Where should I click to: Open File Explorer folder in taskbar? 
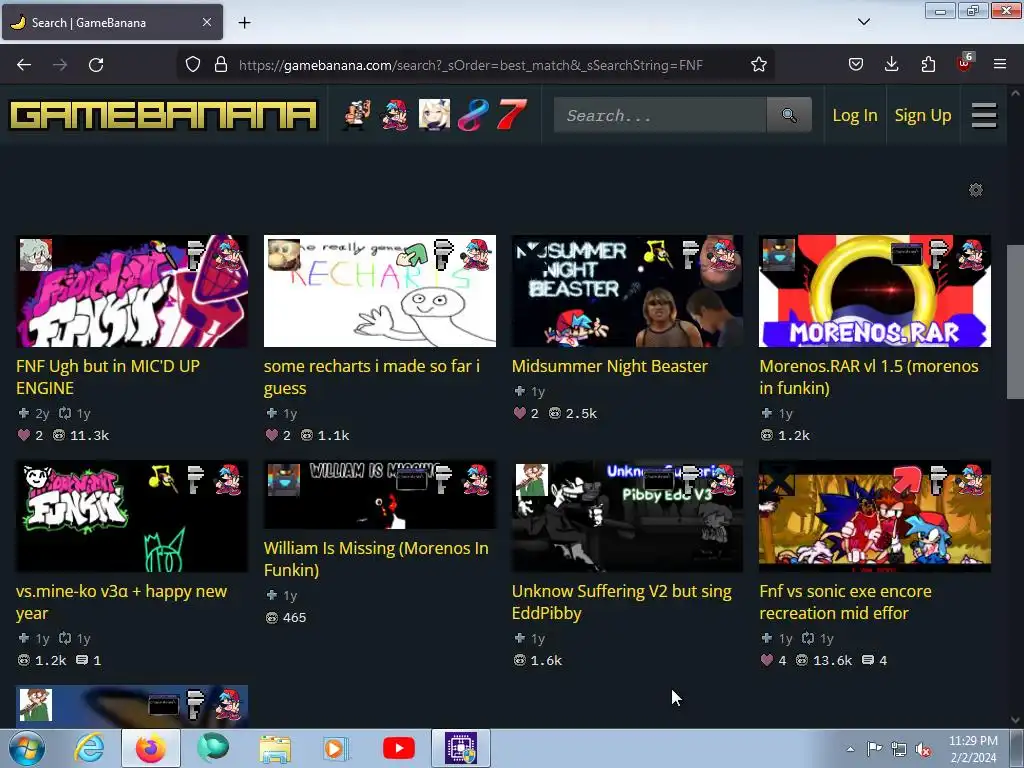pos(275,748)
